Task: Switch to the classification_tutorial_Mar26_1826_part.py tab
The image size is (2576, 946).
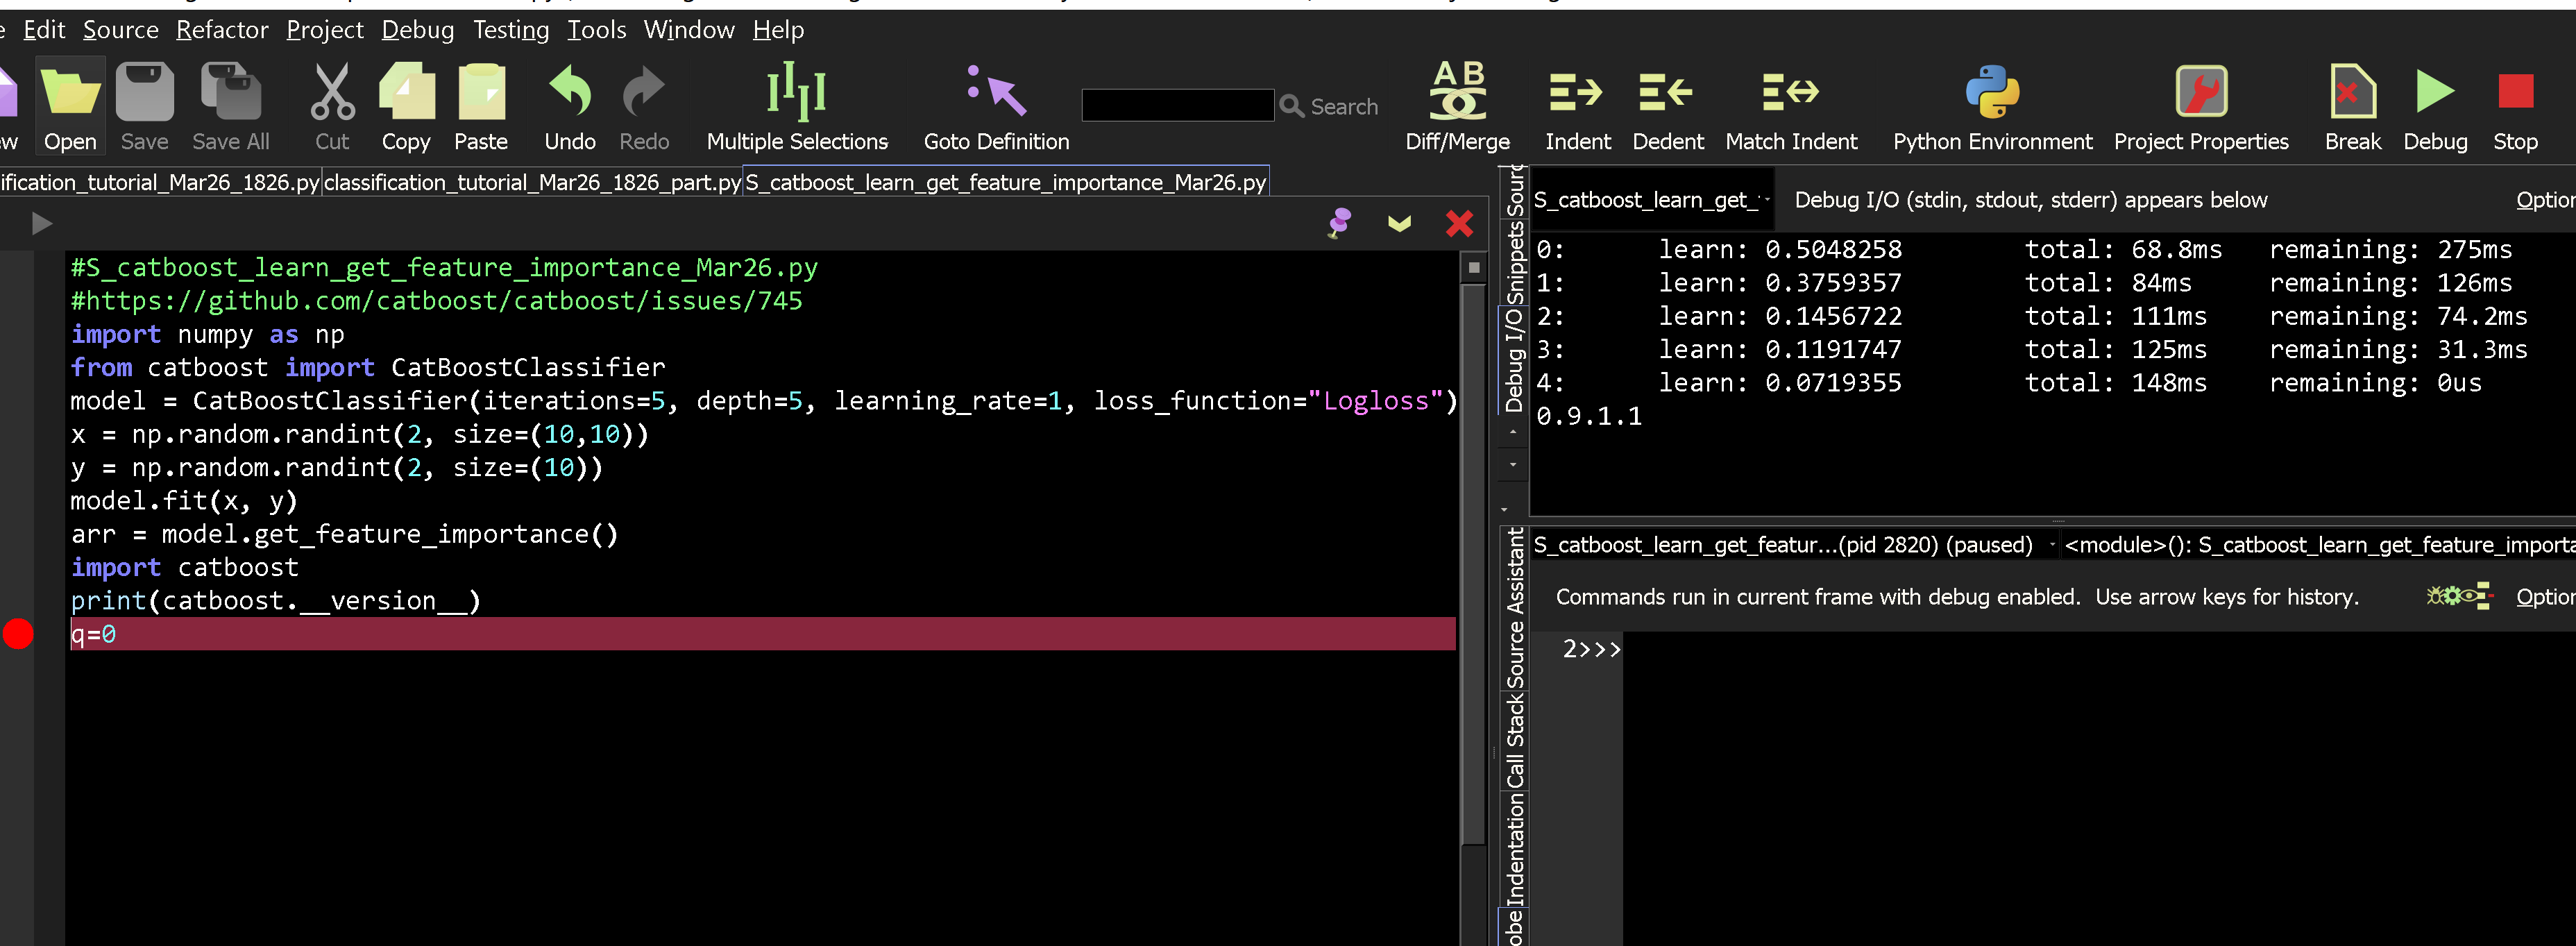Action: tap(532, 182)
